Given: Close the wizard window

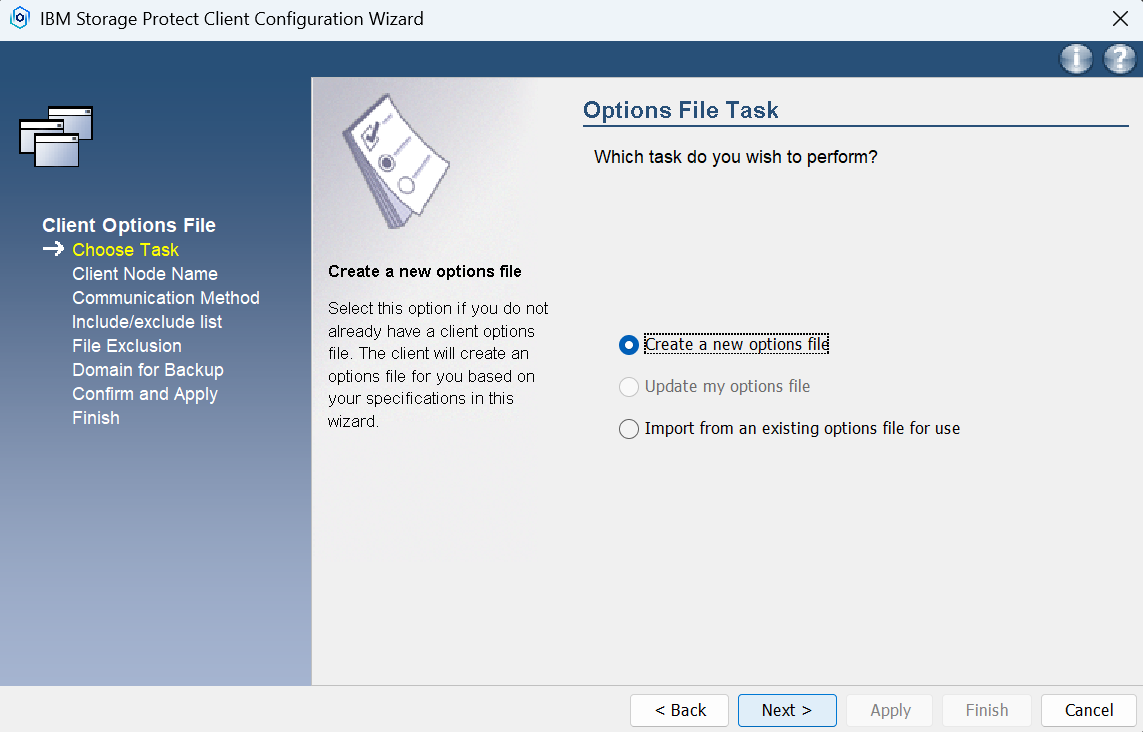Looking at the screenshot, I should coord(1120,19).
